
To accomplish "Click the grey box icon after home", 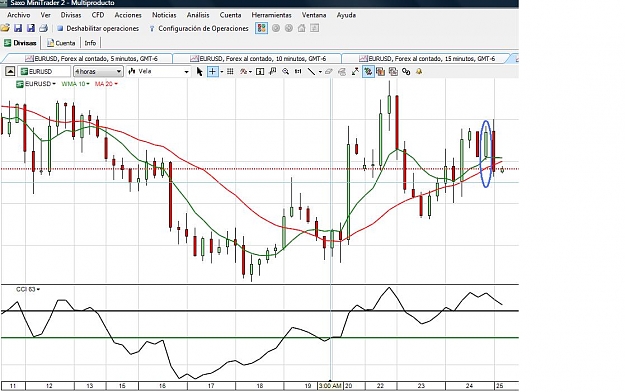I will tap(314, 28).
